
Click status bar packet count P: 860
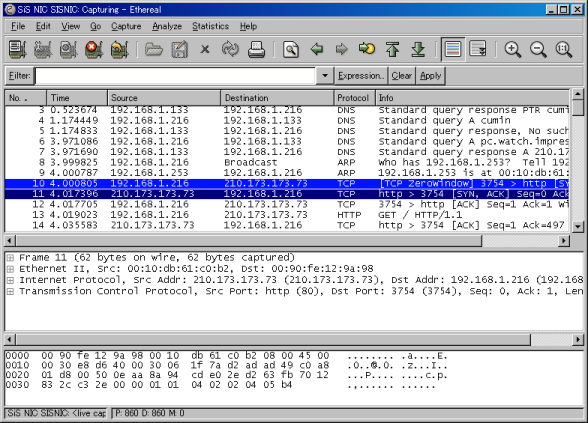[126, 413]
